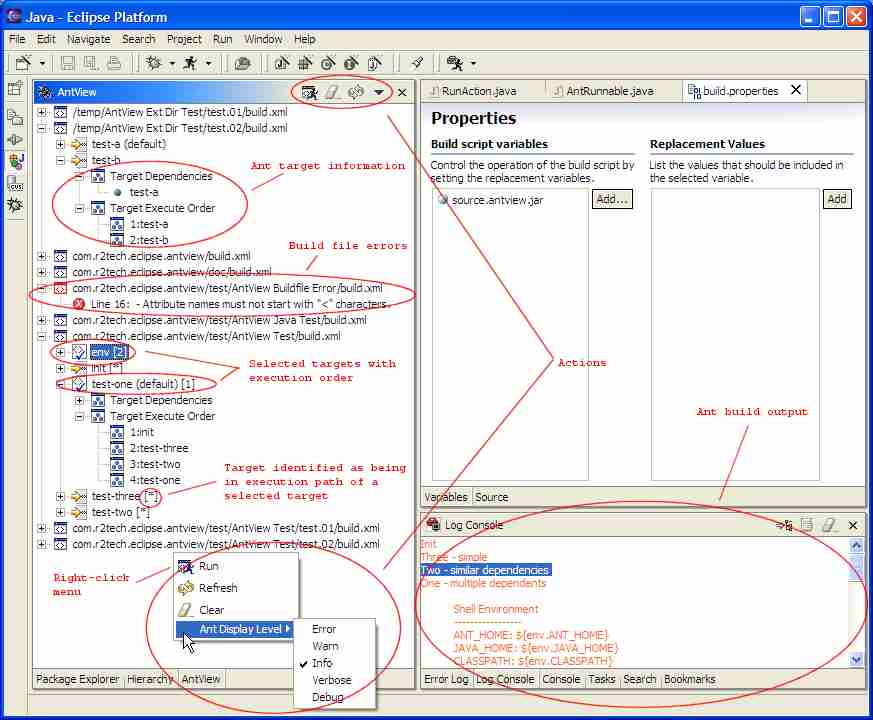The width and height of the screenshot is (873, 720).
Task: Click the Debug bug icon in main toolbar
Action: (x=154, y=63)
